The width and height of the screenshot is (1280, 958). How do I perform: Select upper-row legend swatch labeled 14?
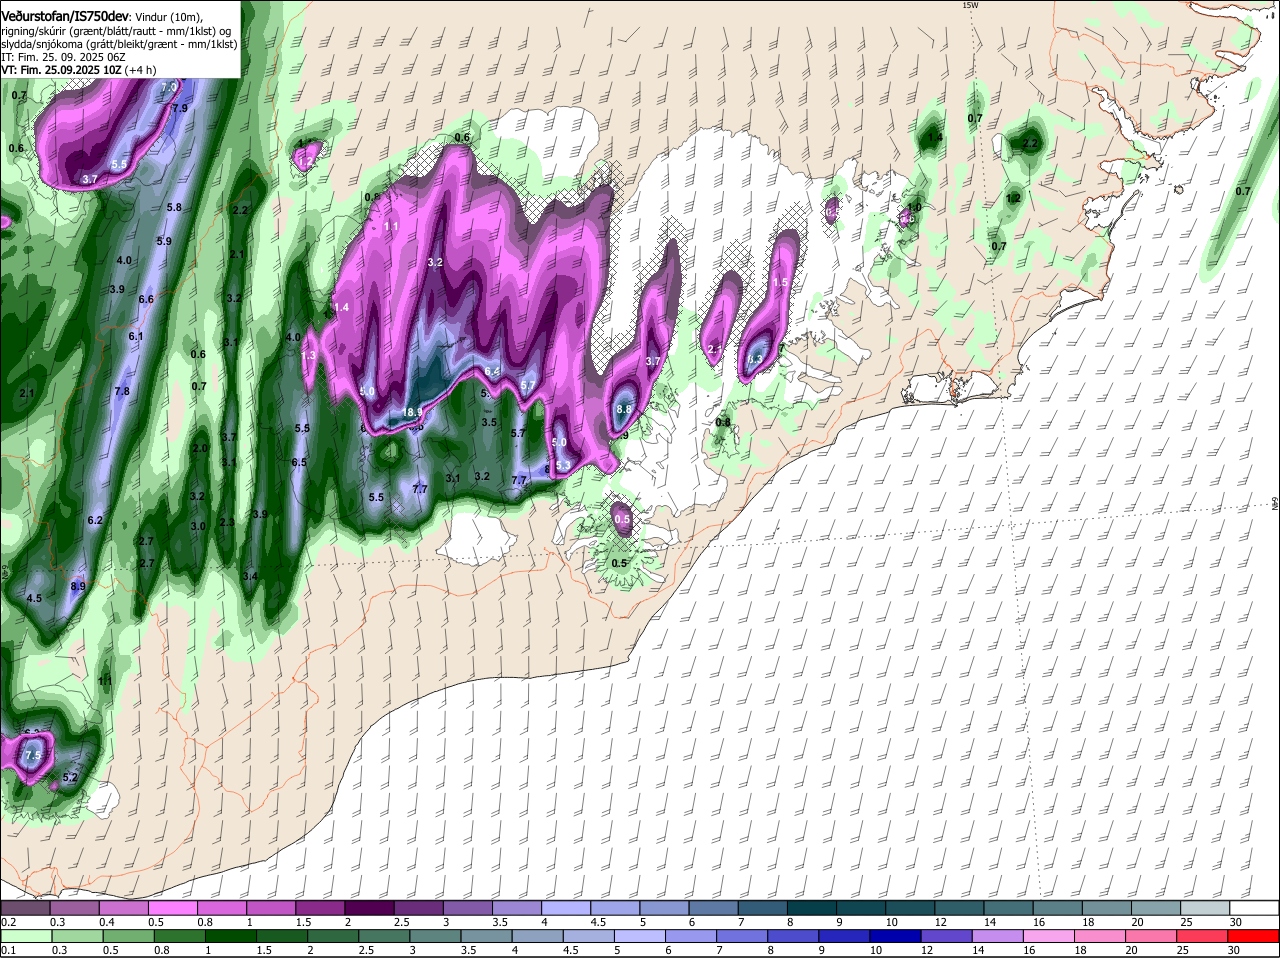[x=1008, y=908]
